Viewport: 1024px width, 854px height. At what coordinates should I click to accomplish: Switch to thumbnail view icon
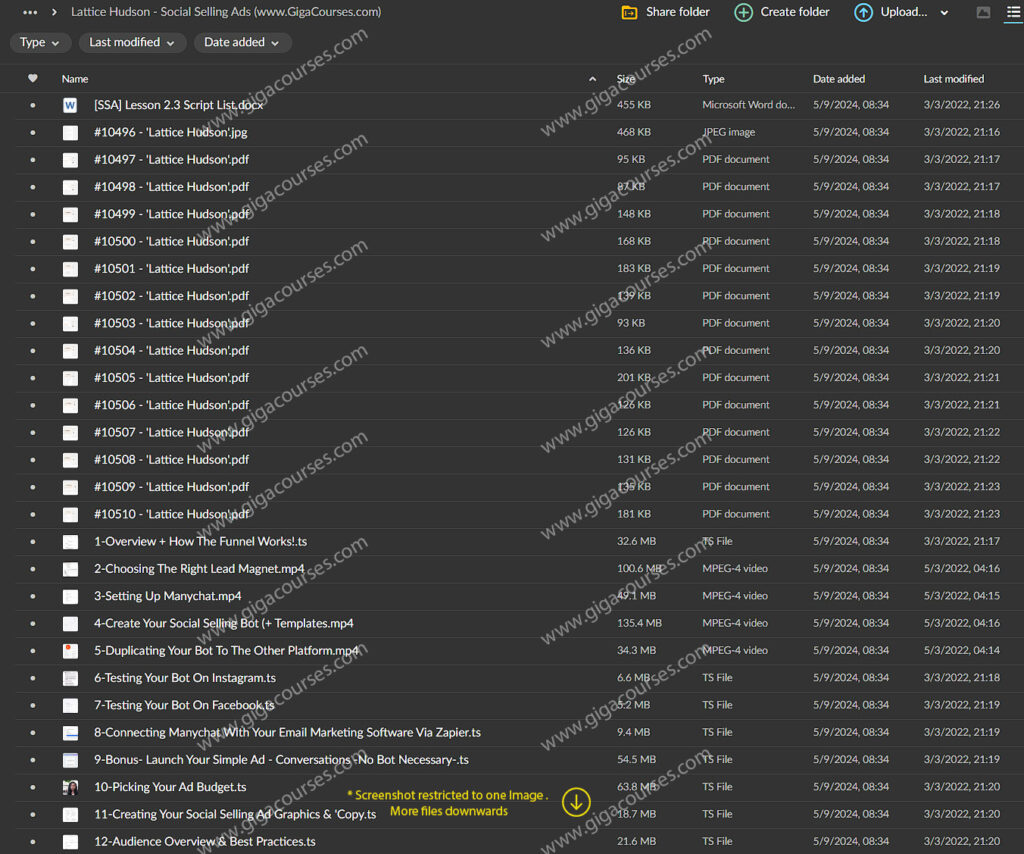click(983, 12)
